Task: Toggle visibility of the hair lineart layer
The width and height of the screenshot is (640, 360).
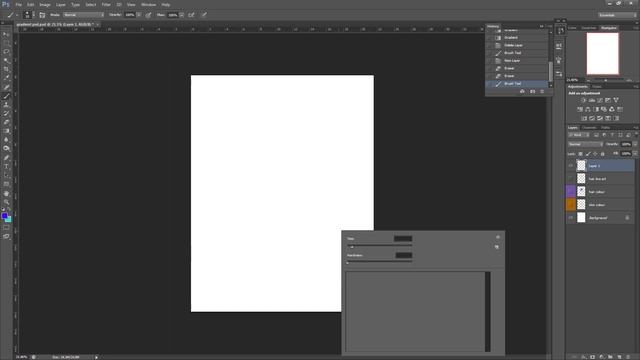Action: coord(571,179)
